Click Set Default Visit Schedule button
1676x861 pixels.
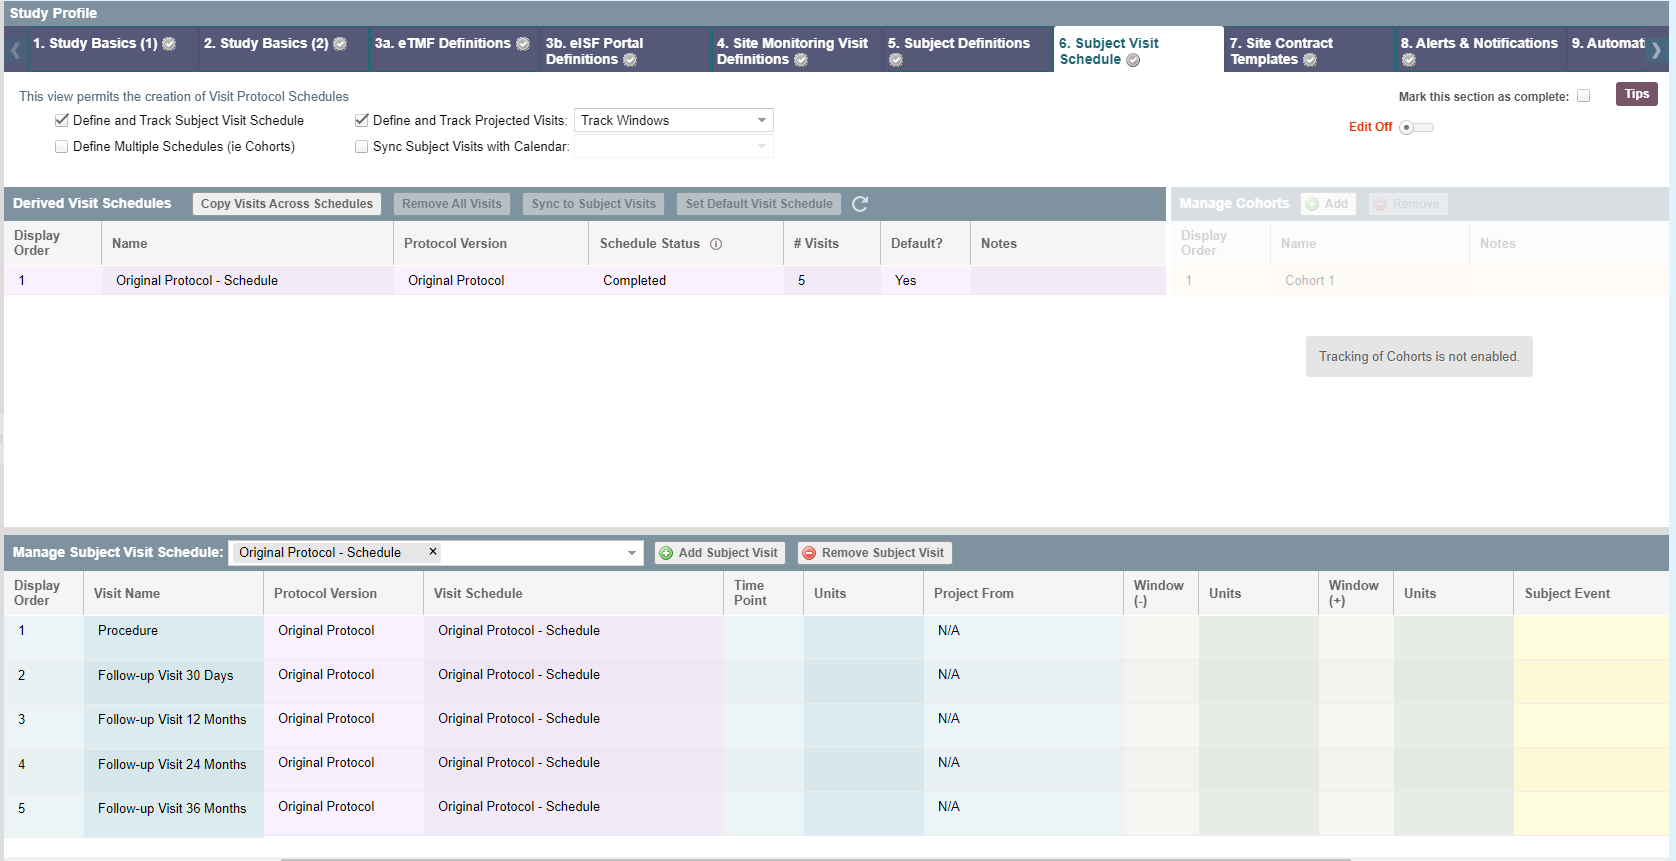759,204
